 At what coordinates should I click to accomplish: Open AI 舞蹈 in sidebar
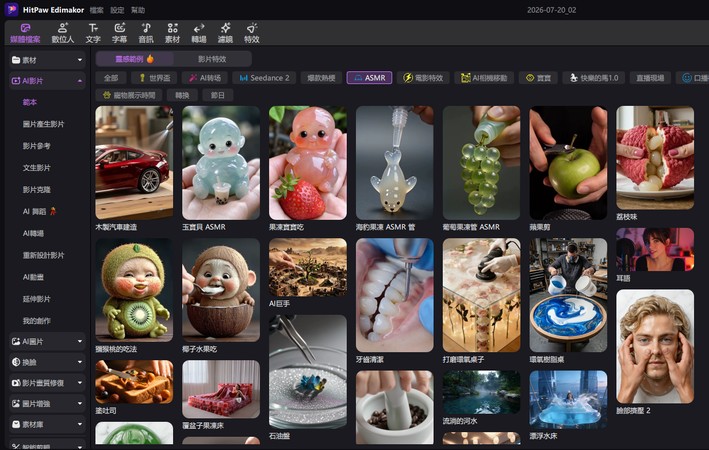pos(39,211)
